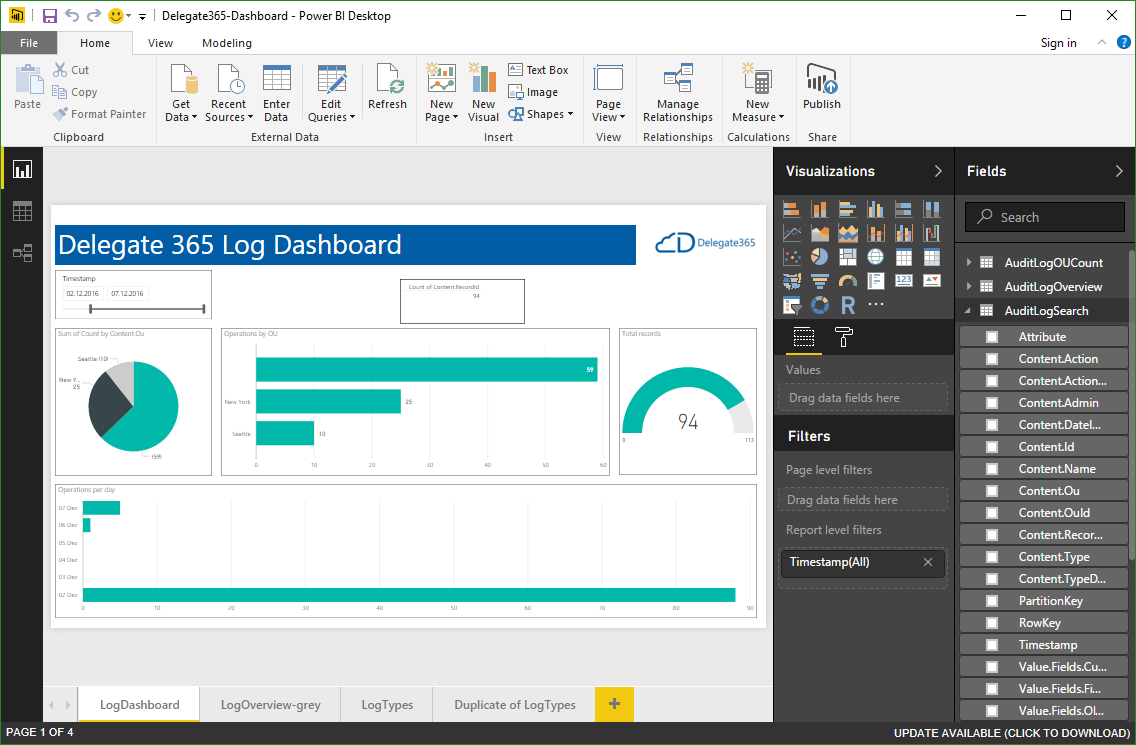Click the Fields search box
The height and width of the screenshot is (745, 1136).
(x=1045, y=217)
